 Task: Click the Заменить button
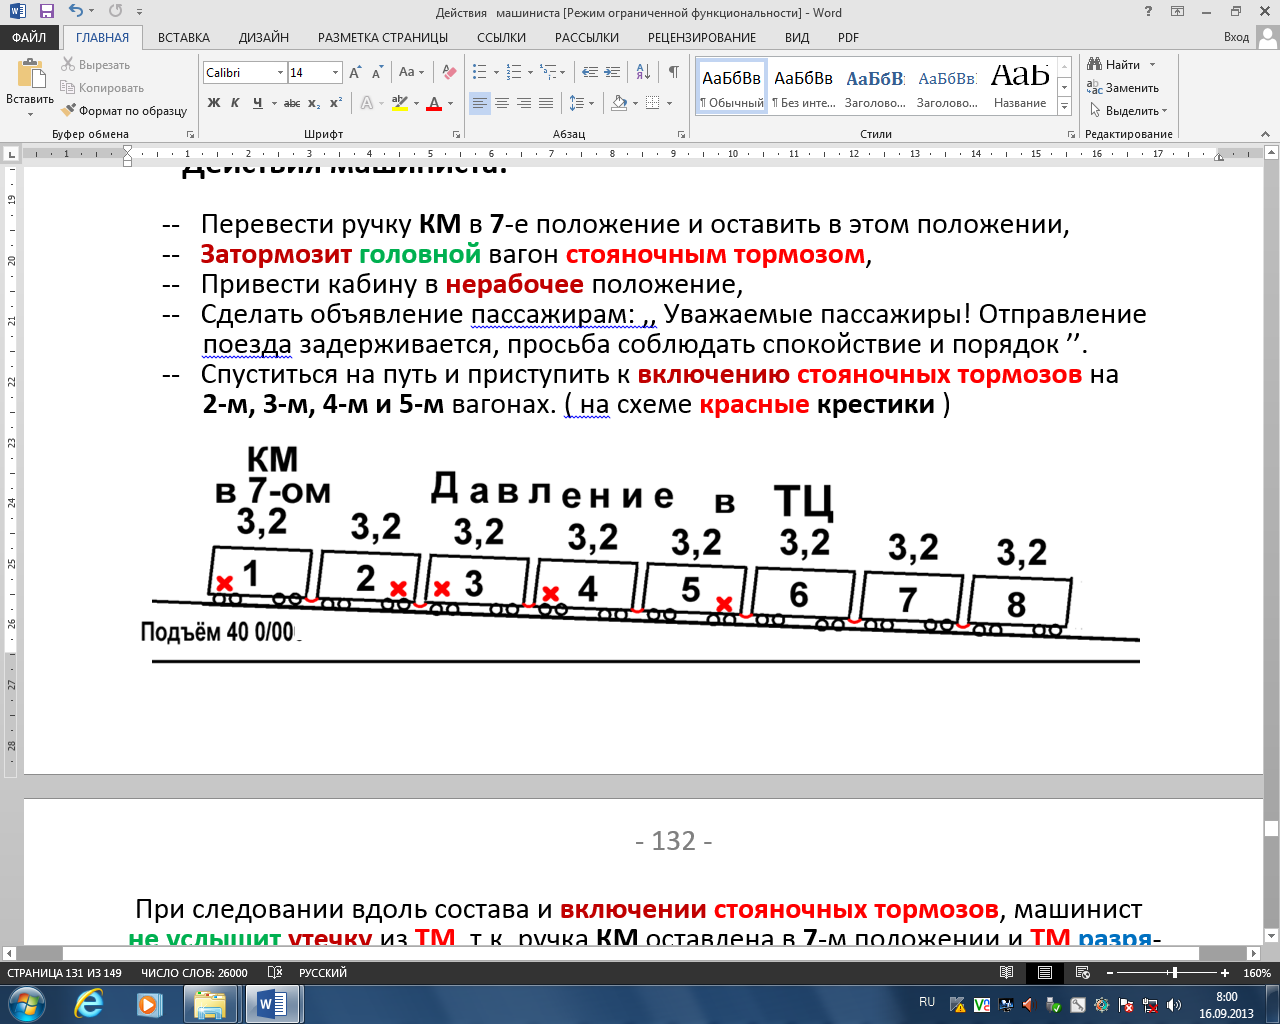tap(1123, 88)
